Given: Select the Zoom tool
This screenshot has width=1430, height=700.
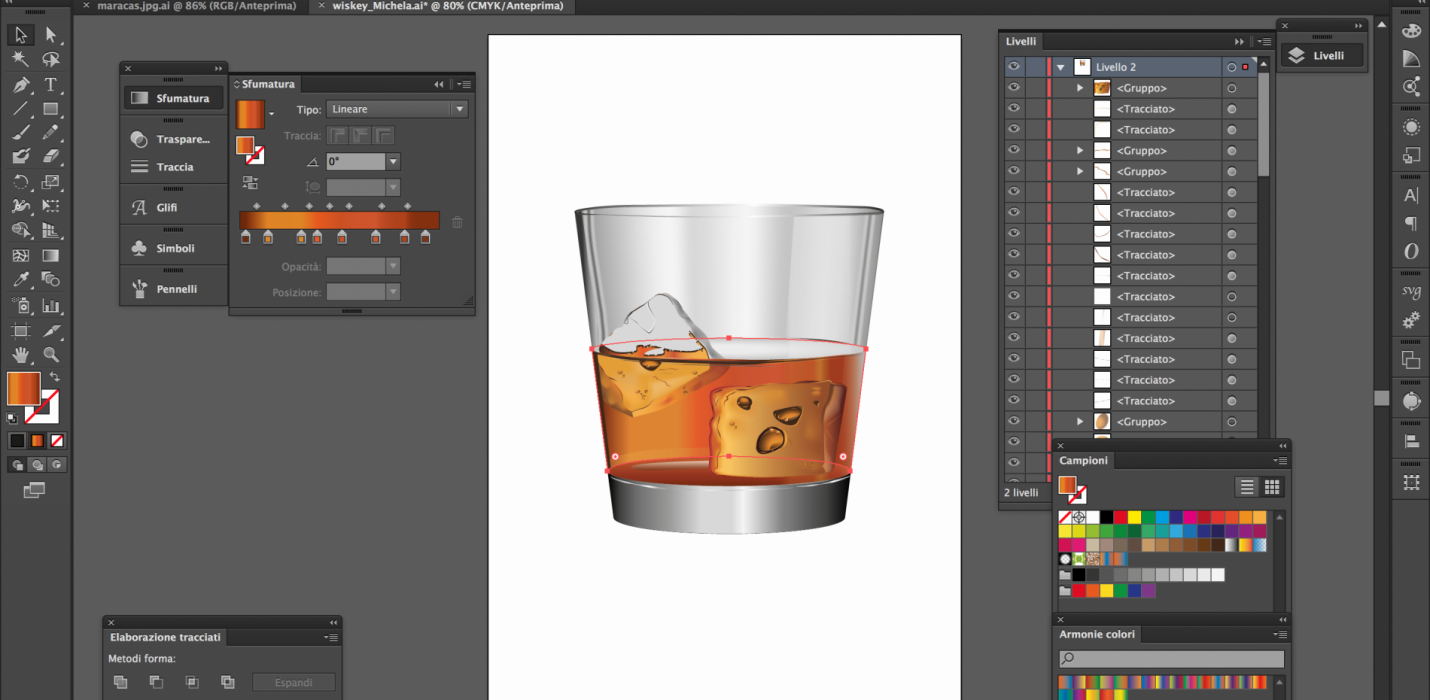Looking at the screenshot, I should [50, 354].
